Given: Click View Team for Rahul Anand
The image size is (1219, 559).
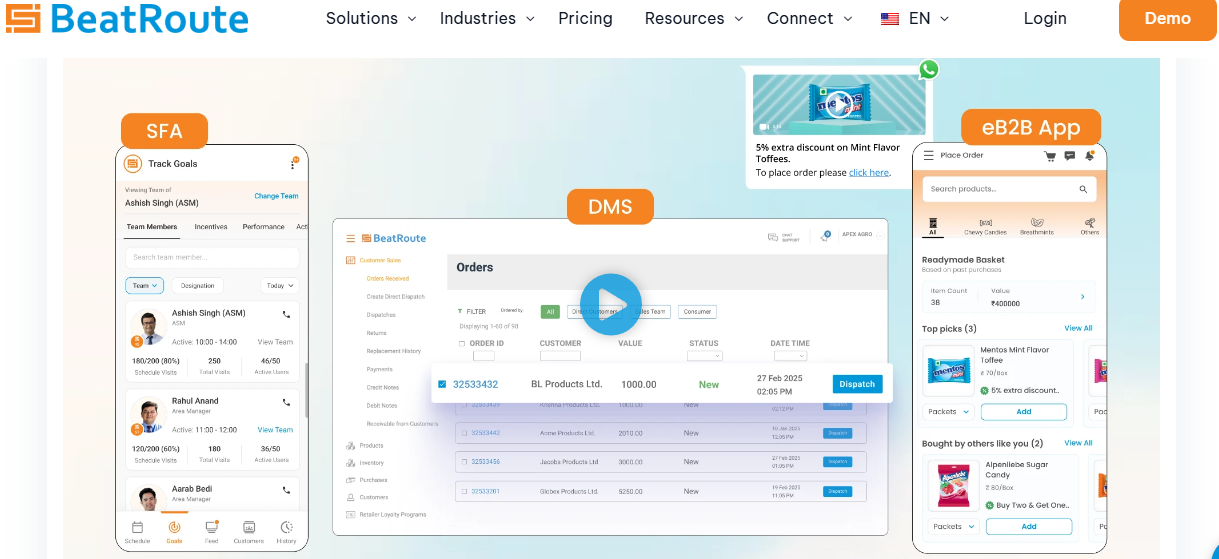Looking at the screenshot, I should tap(275, 430).
